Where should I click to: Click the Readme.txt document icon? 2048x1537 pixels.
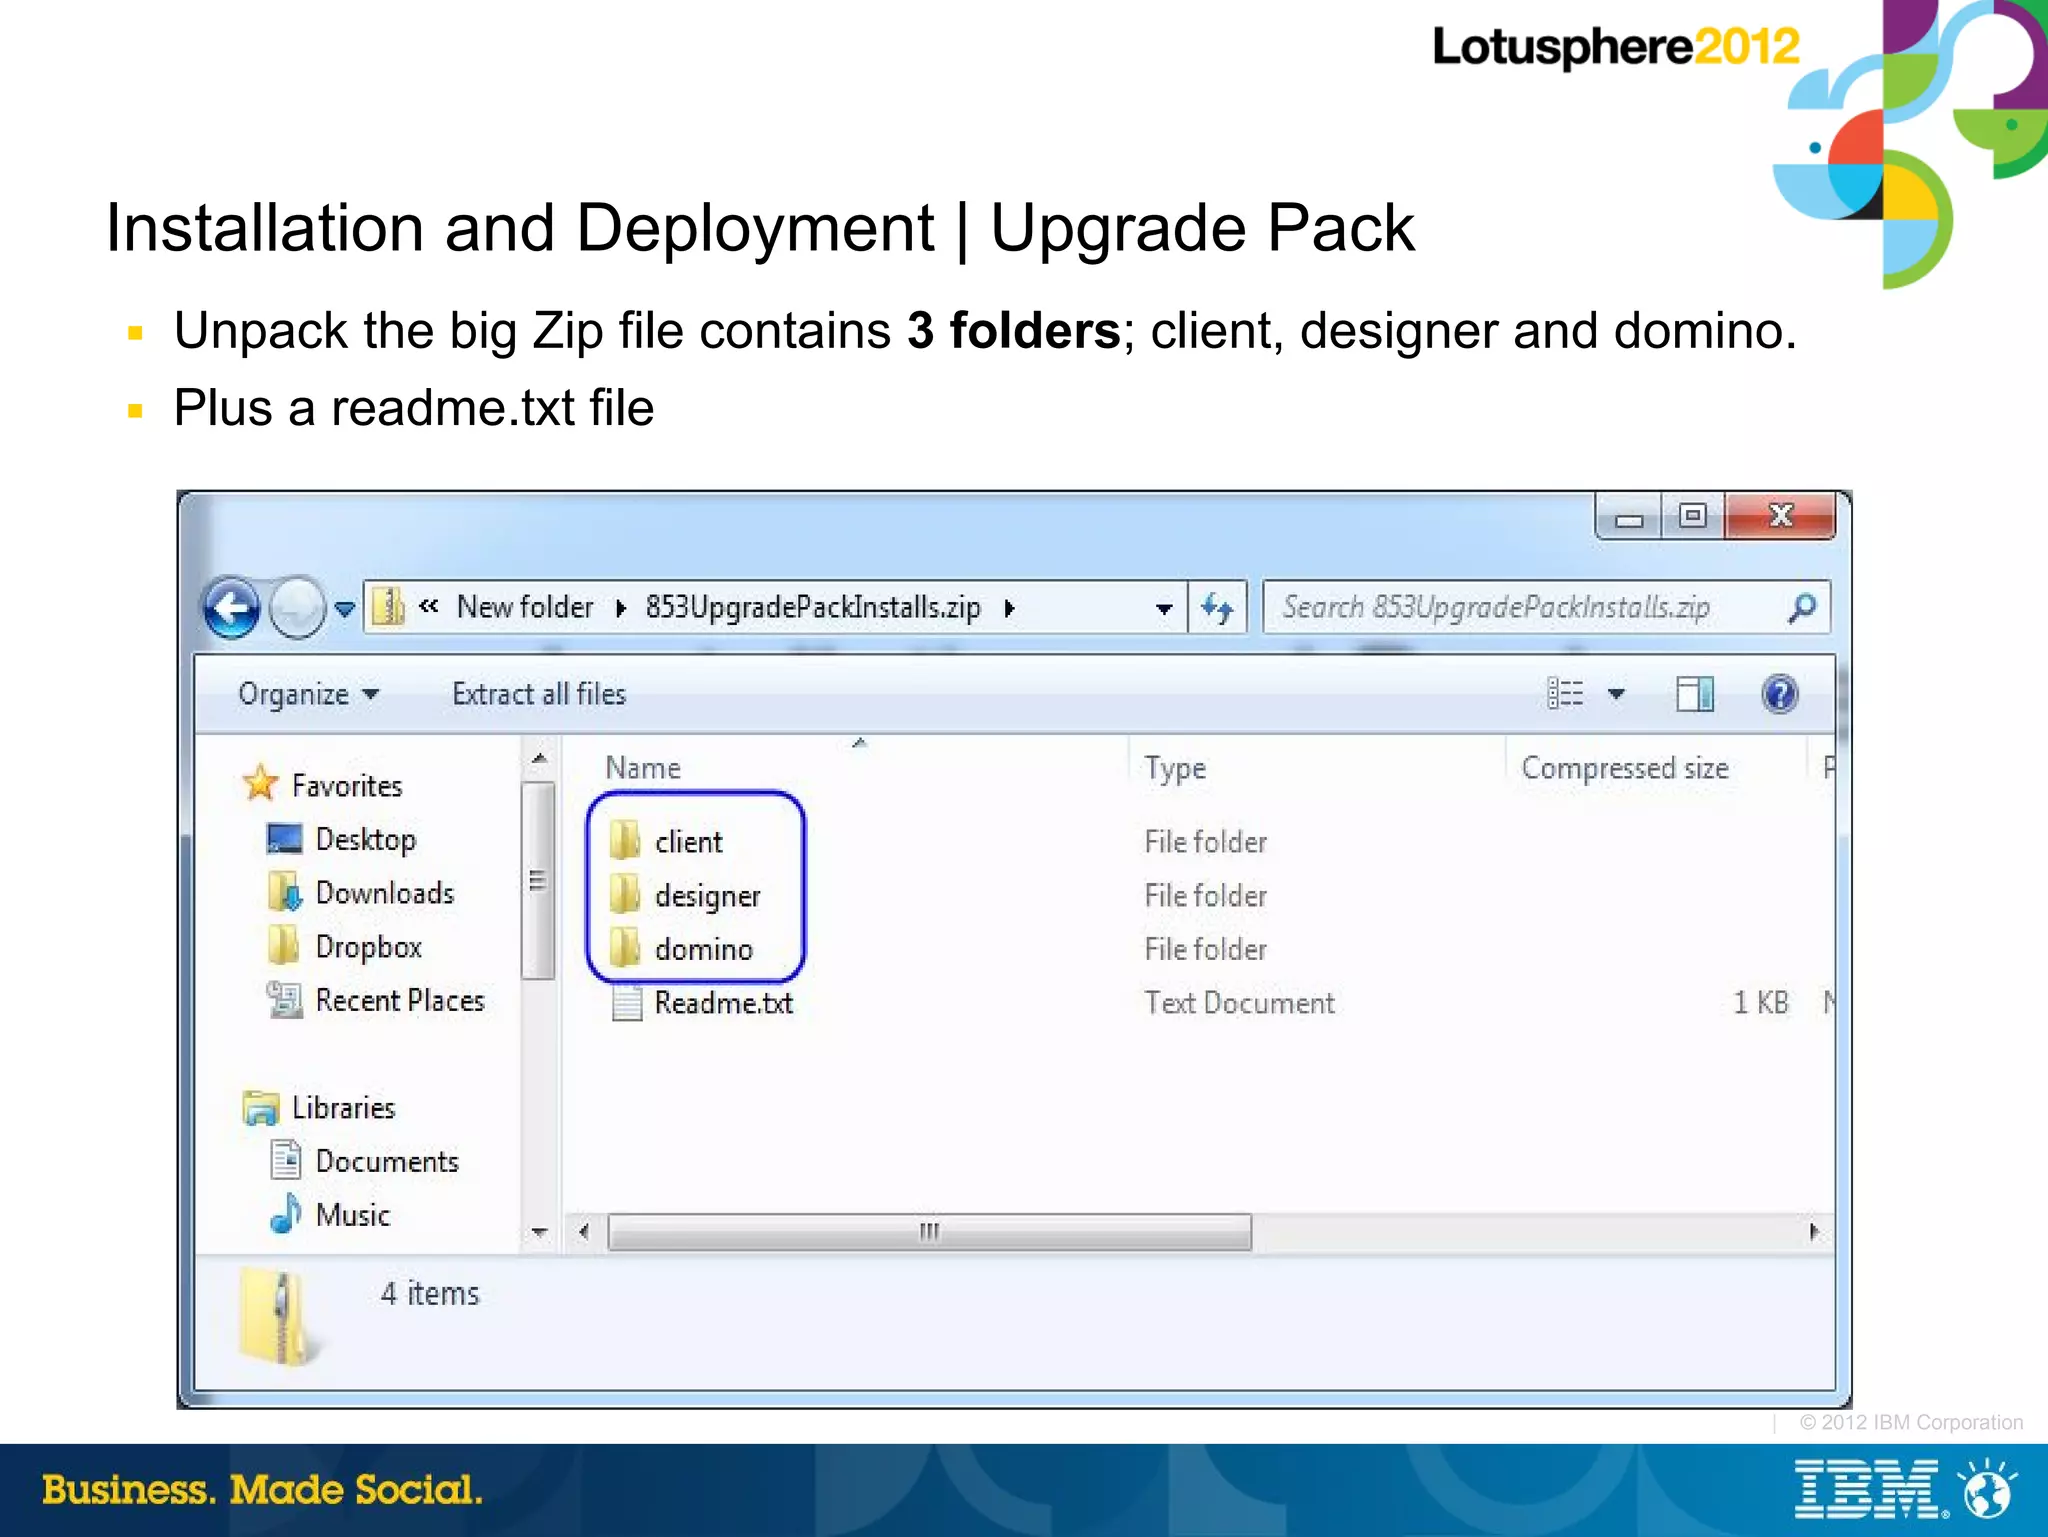[x=626, y=1002]
